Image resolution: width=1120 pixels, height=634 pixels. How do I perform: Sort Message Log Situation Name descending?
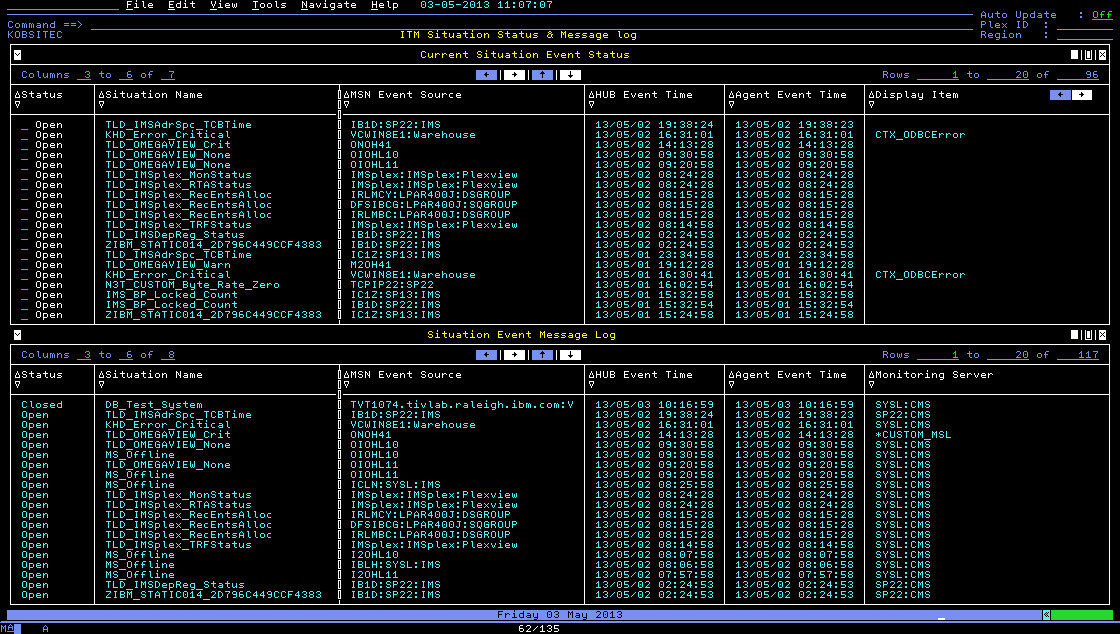[x=101, y=384]
